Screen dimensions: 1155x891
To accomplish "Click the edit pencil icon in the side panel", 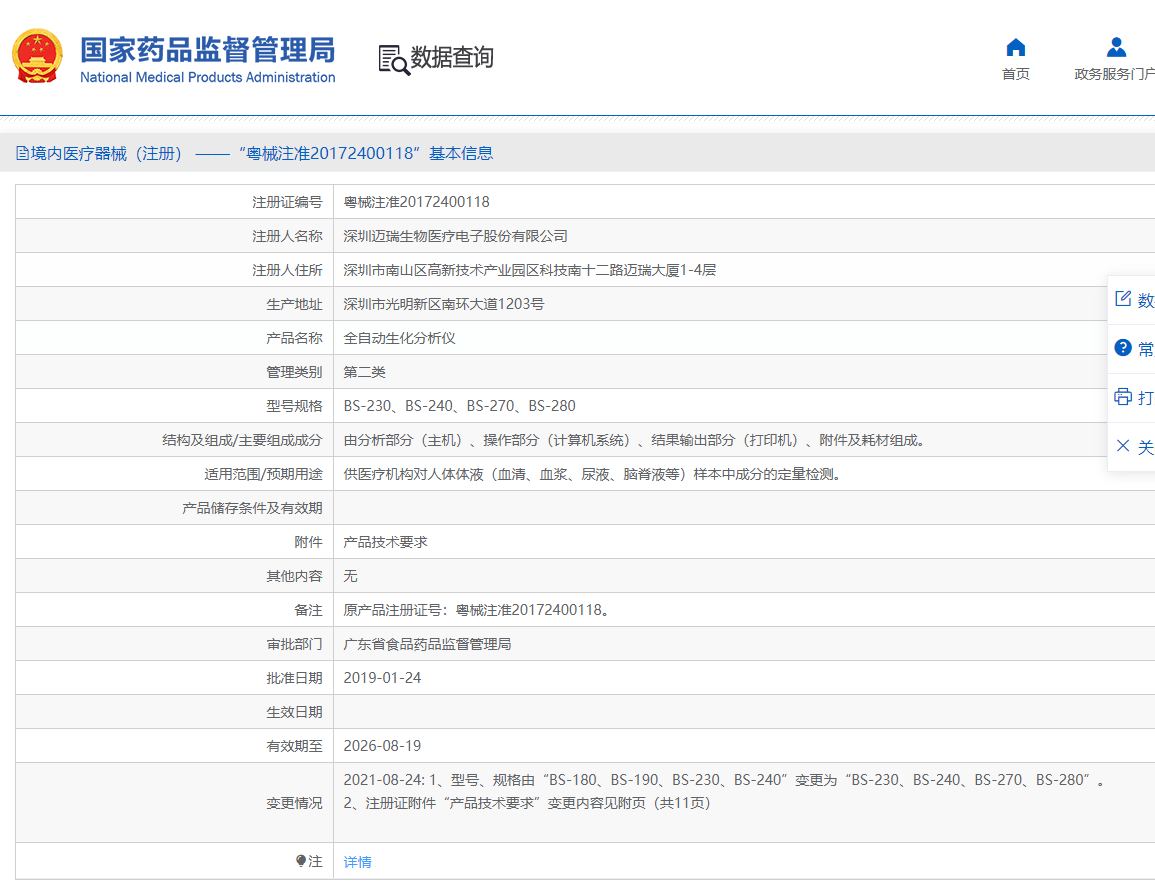I will tap(1123, 298).
